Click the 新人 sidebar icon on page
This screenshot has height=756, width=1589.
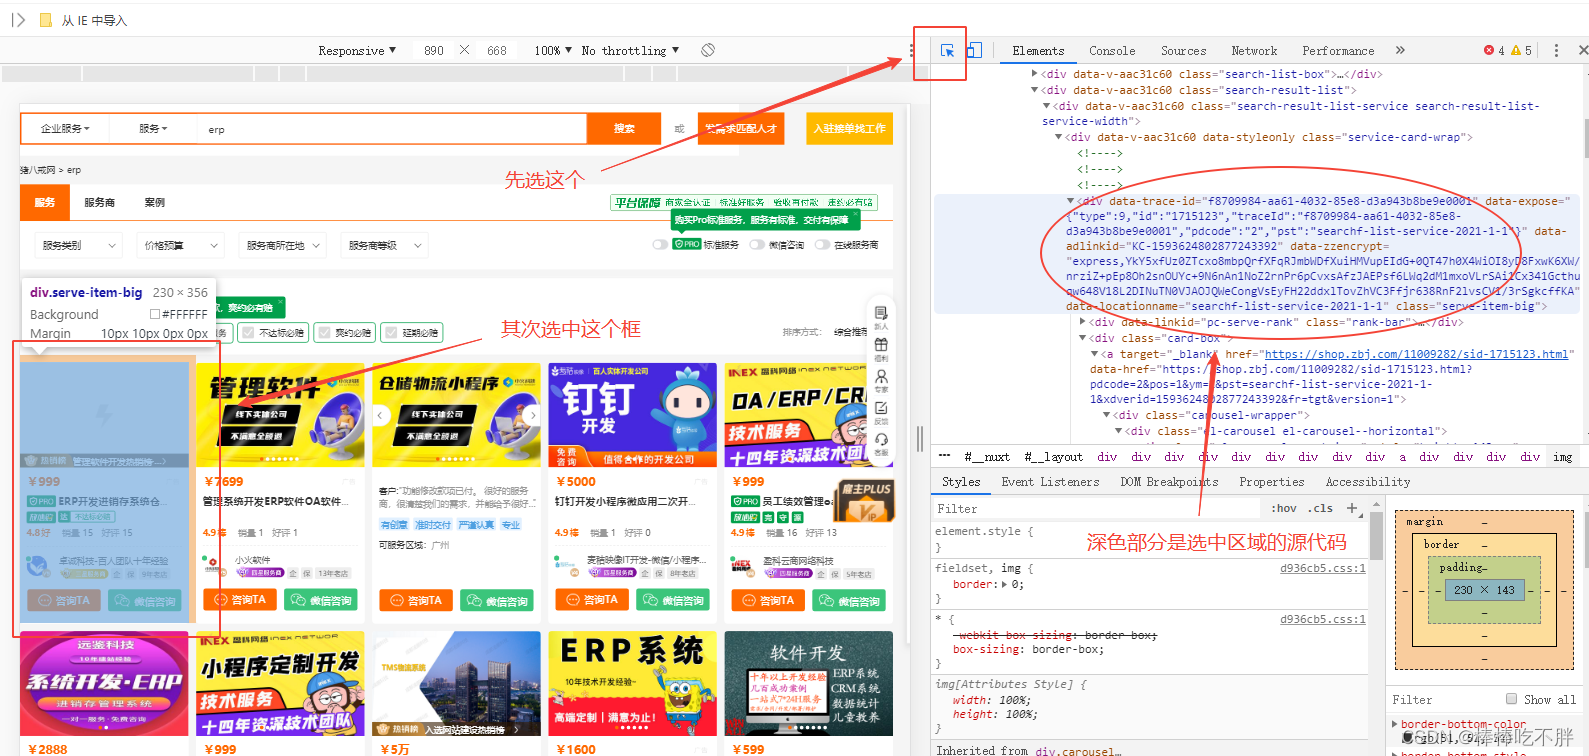881,317
